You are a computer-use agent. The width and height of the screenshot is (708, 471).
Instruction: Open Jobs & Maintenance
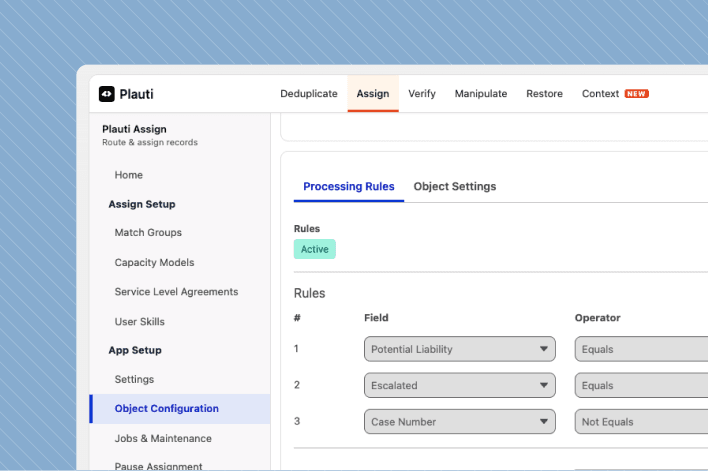163,438
